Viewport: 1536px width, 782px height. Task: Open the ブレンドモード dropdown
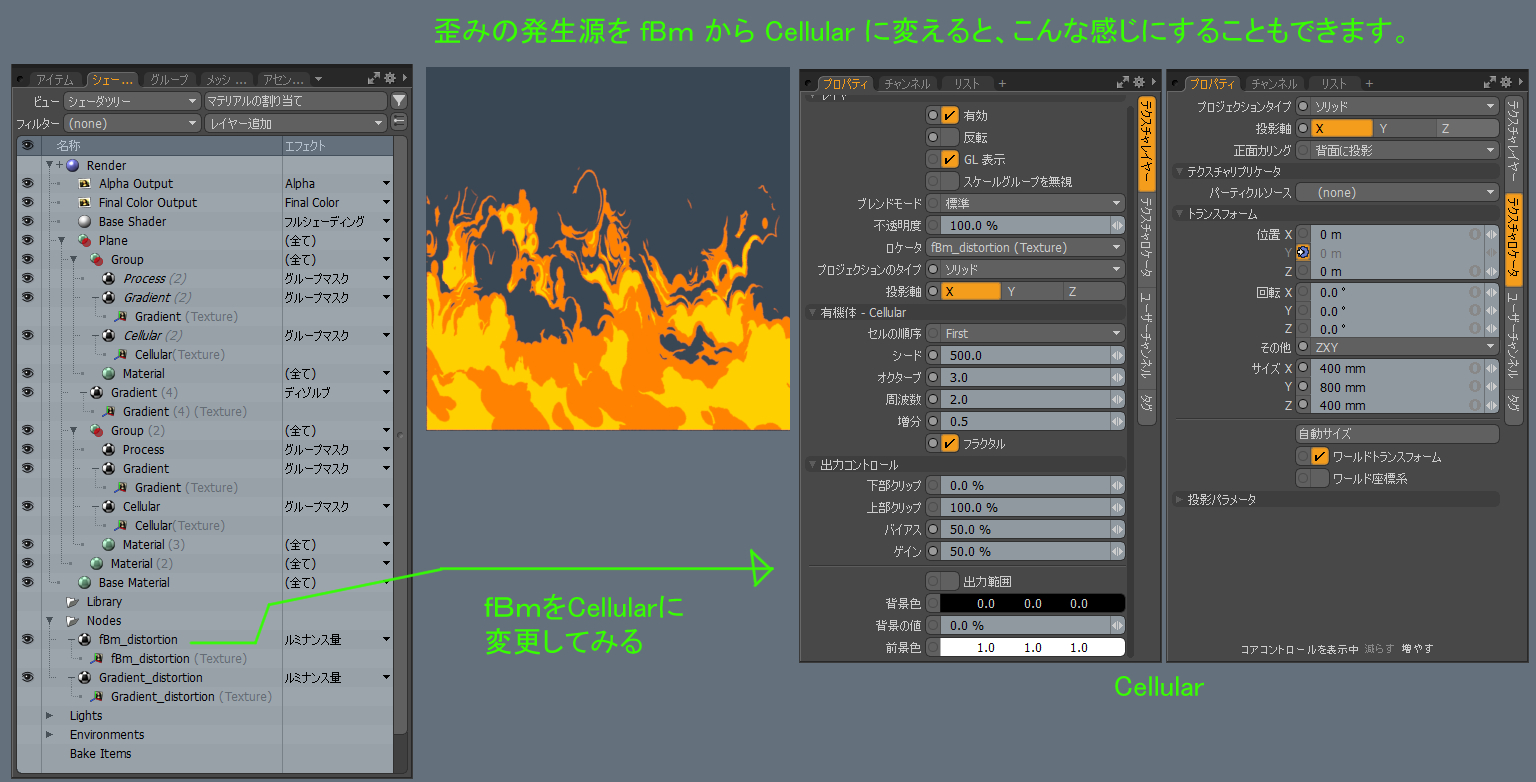1025,202
